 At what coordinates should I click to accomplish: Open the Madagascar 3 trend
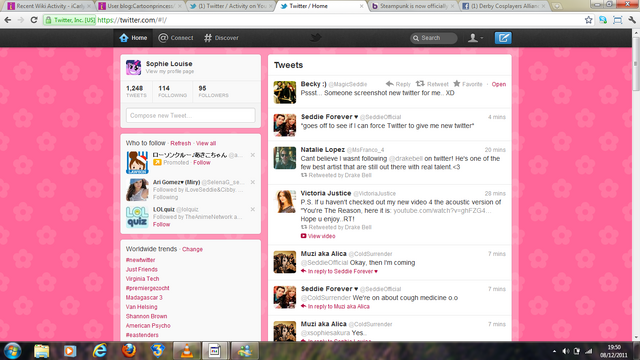coord(144,298)
